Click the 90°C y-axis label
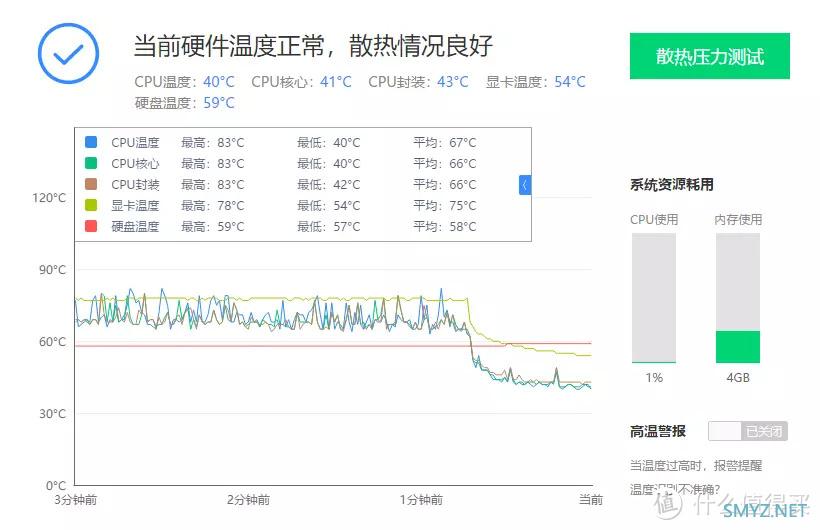This screenshot has width=820, height=530. pos(52,270)
